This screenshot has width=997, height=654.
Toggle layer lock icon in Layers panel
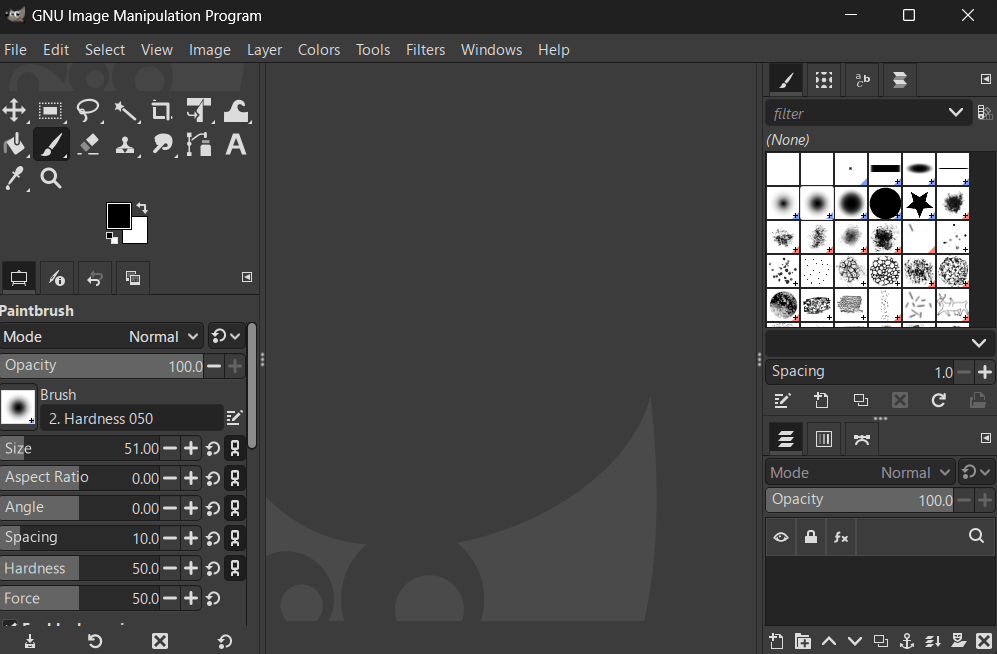point(811,537)
